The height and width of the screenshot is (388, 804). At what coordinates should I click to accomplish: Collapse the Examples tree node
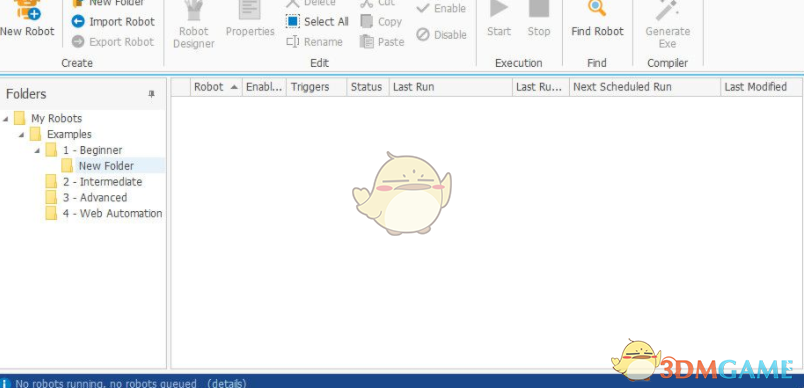pos(22,135)
